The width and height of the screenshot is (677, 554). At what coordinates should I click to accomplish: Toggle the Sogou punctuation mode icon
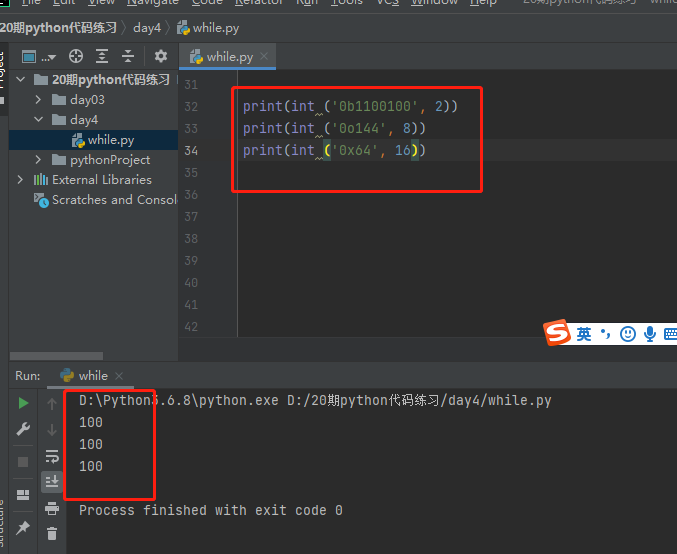coord(605,333)
